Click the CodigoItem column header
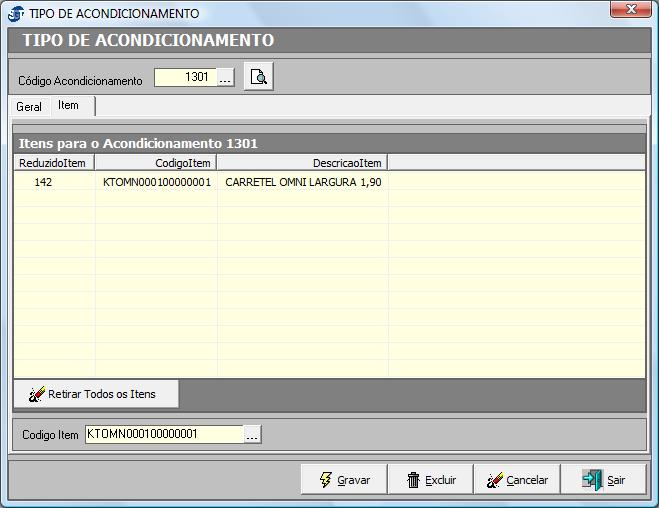This screenshot has height=508, width=659. click(156, 162)
